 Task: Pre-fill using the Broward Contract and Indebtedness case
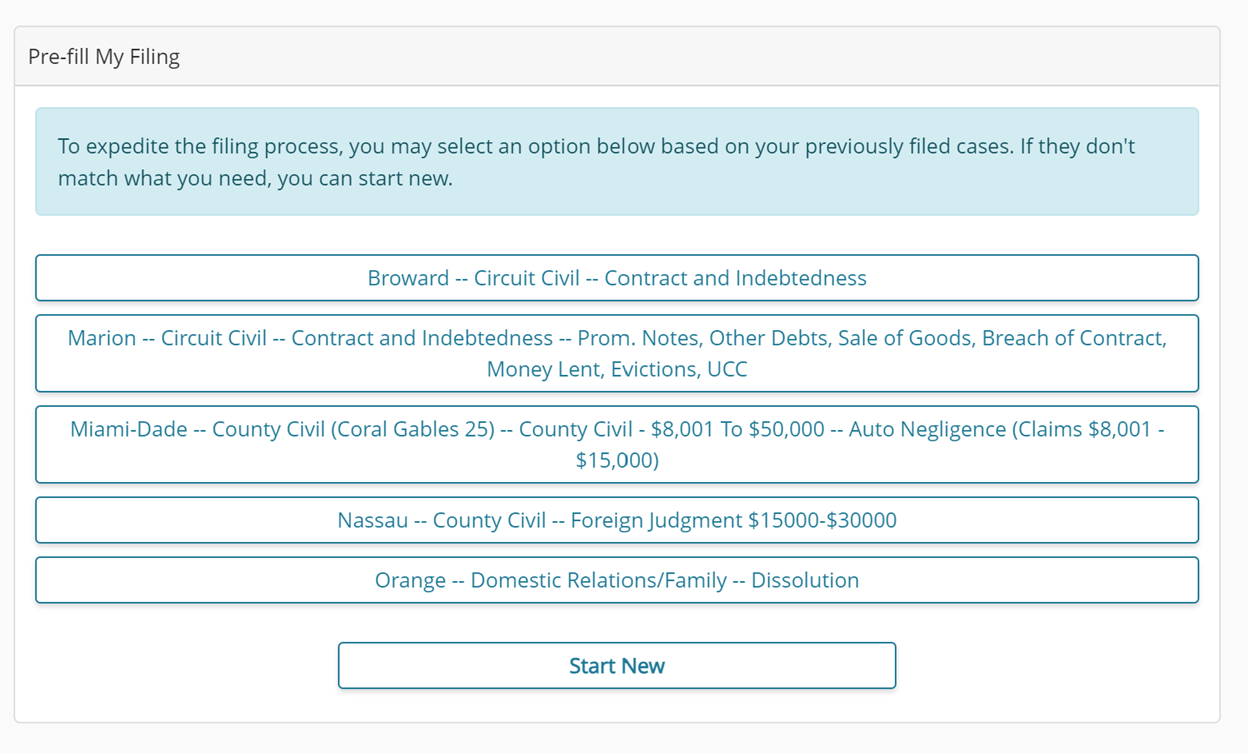click(x=617, y=278)
